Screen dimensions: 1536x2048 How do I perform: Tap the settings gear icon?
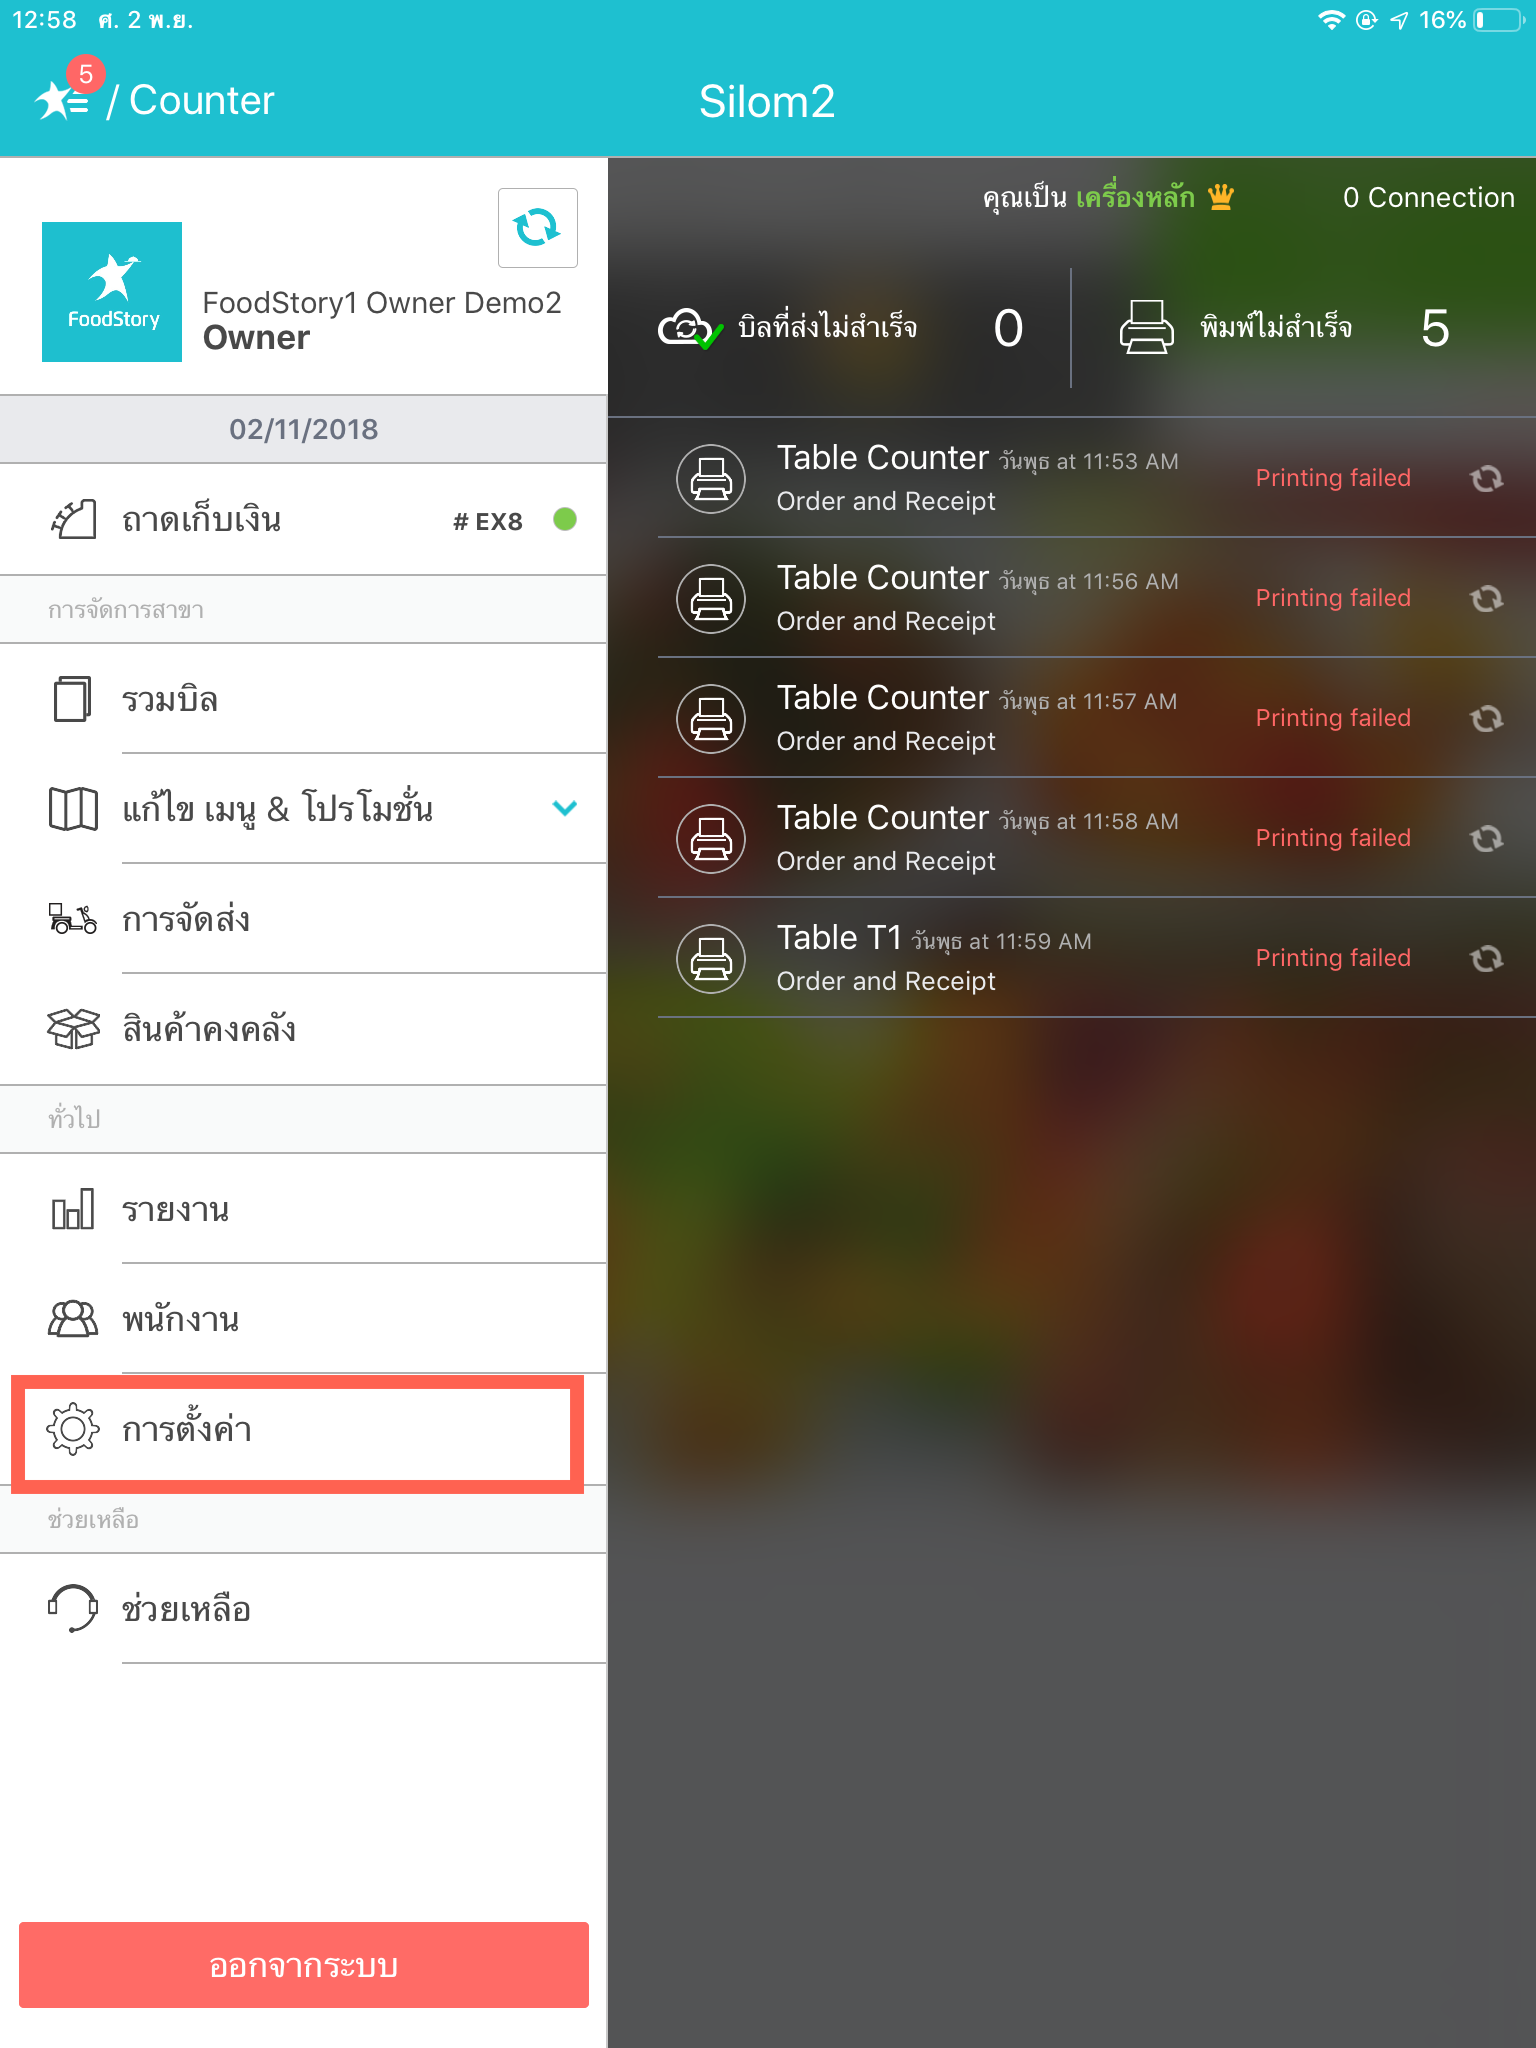coord(73,1430)
